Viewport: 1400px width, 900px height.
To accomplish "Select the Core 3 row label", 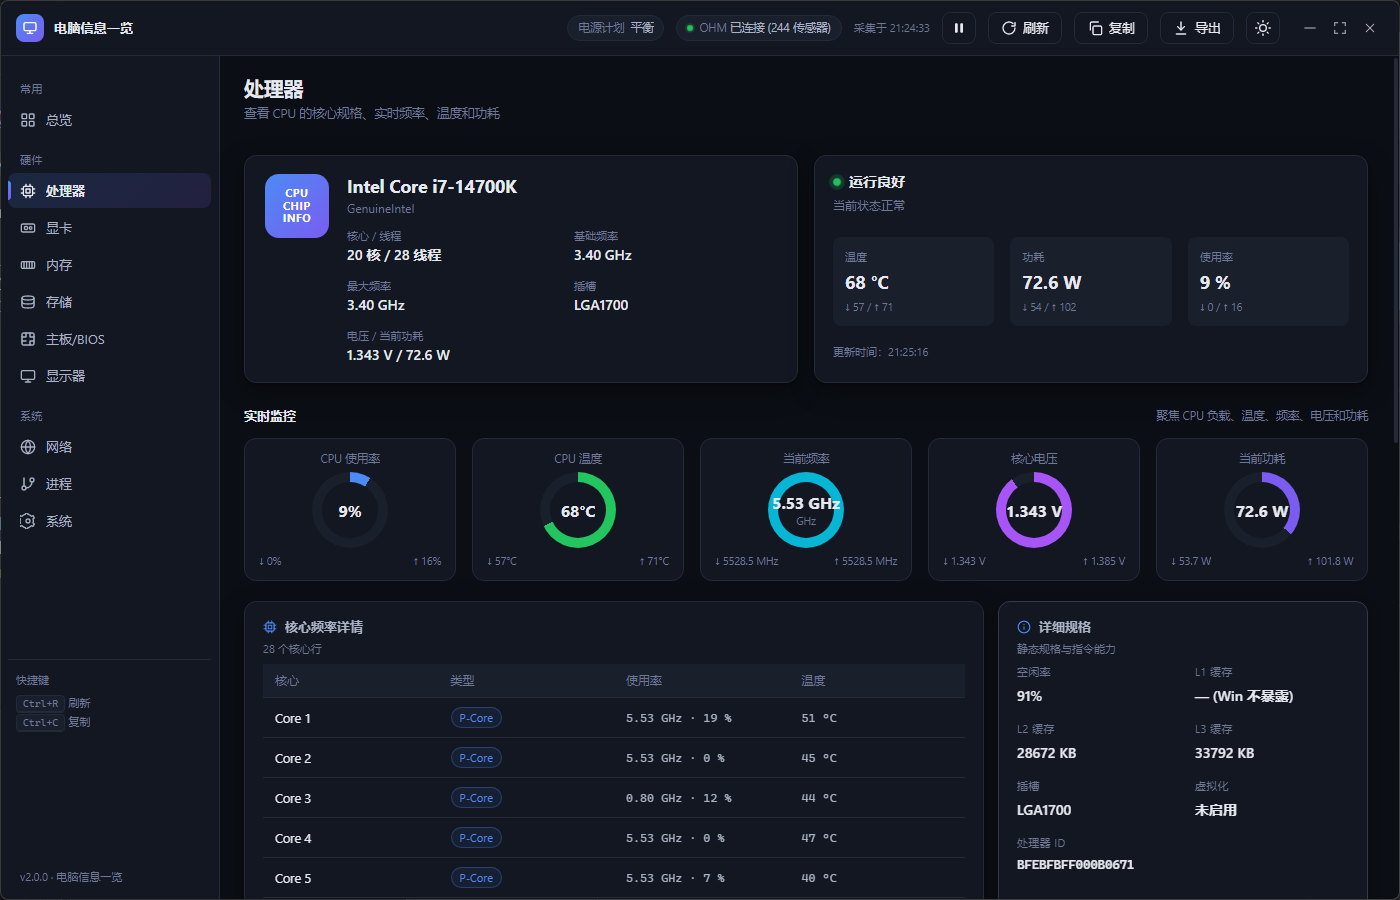I will click(x=293, y=798).
